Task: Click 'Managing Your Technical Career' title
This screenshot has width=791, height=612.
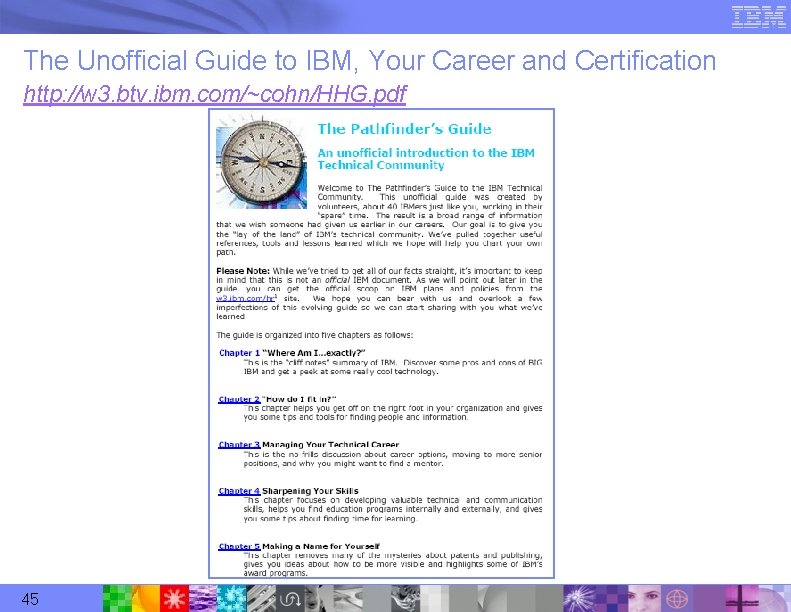Action: (x=330, y=444)
